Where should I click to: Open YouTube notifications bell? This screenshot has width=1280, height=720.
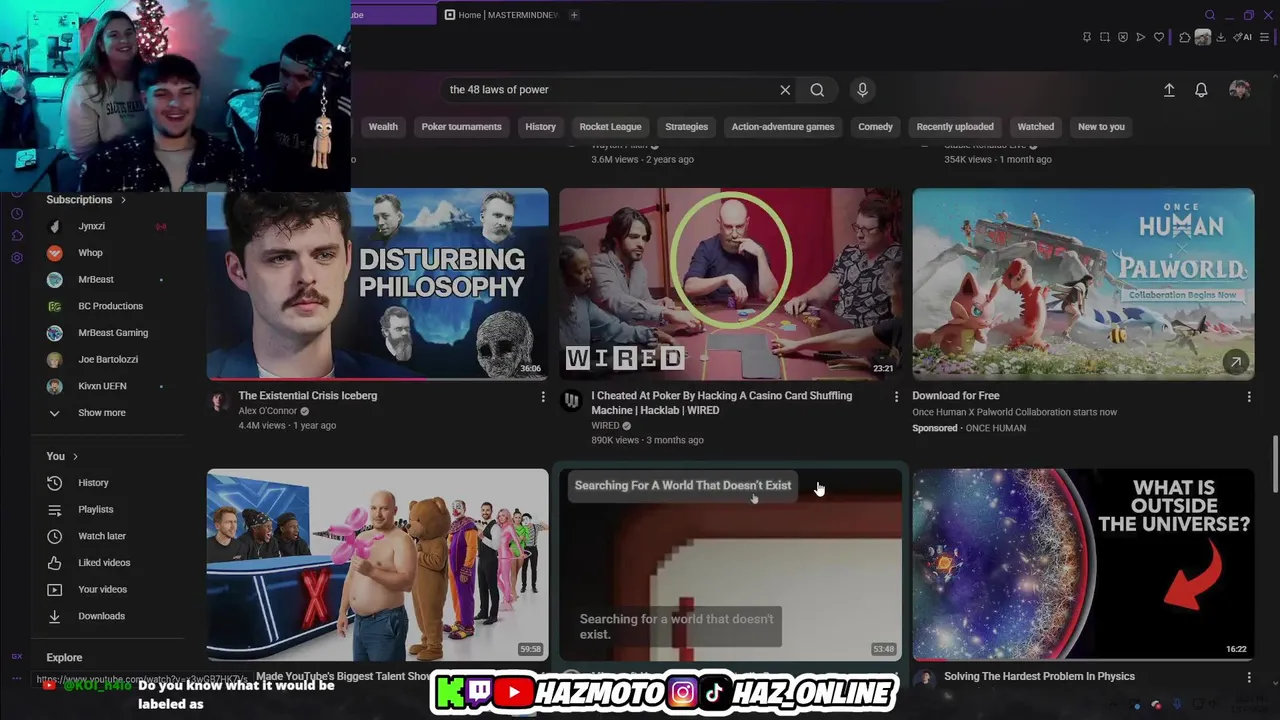coord(1201,90)
